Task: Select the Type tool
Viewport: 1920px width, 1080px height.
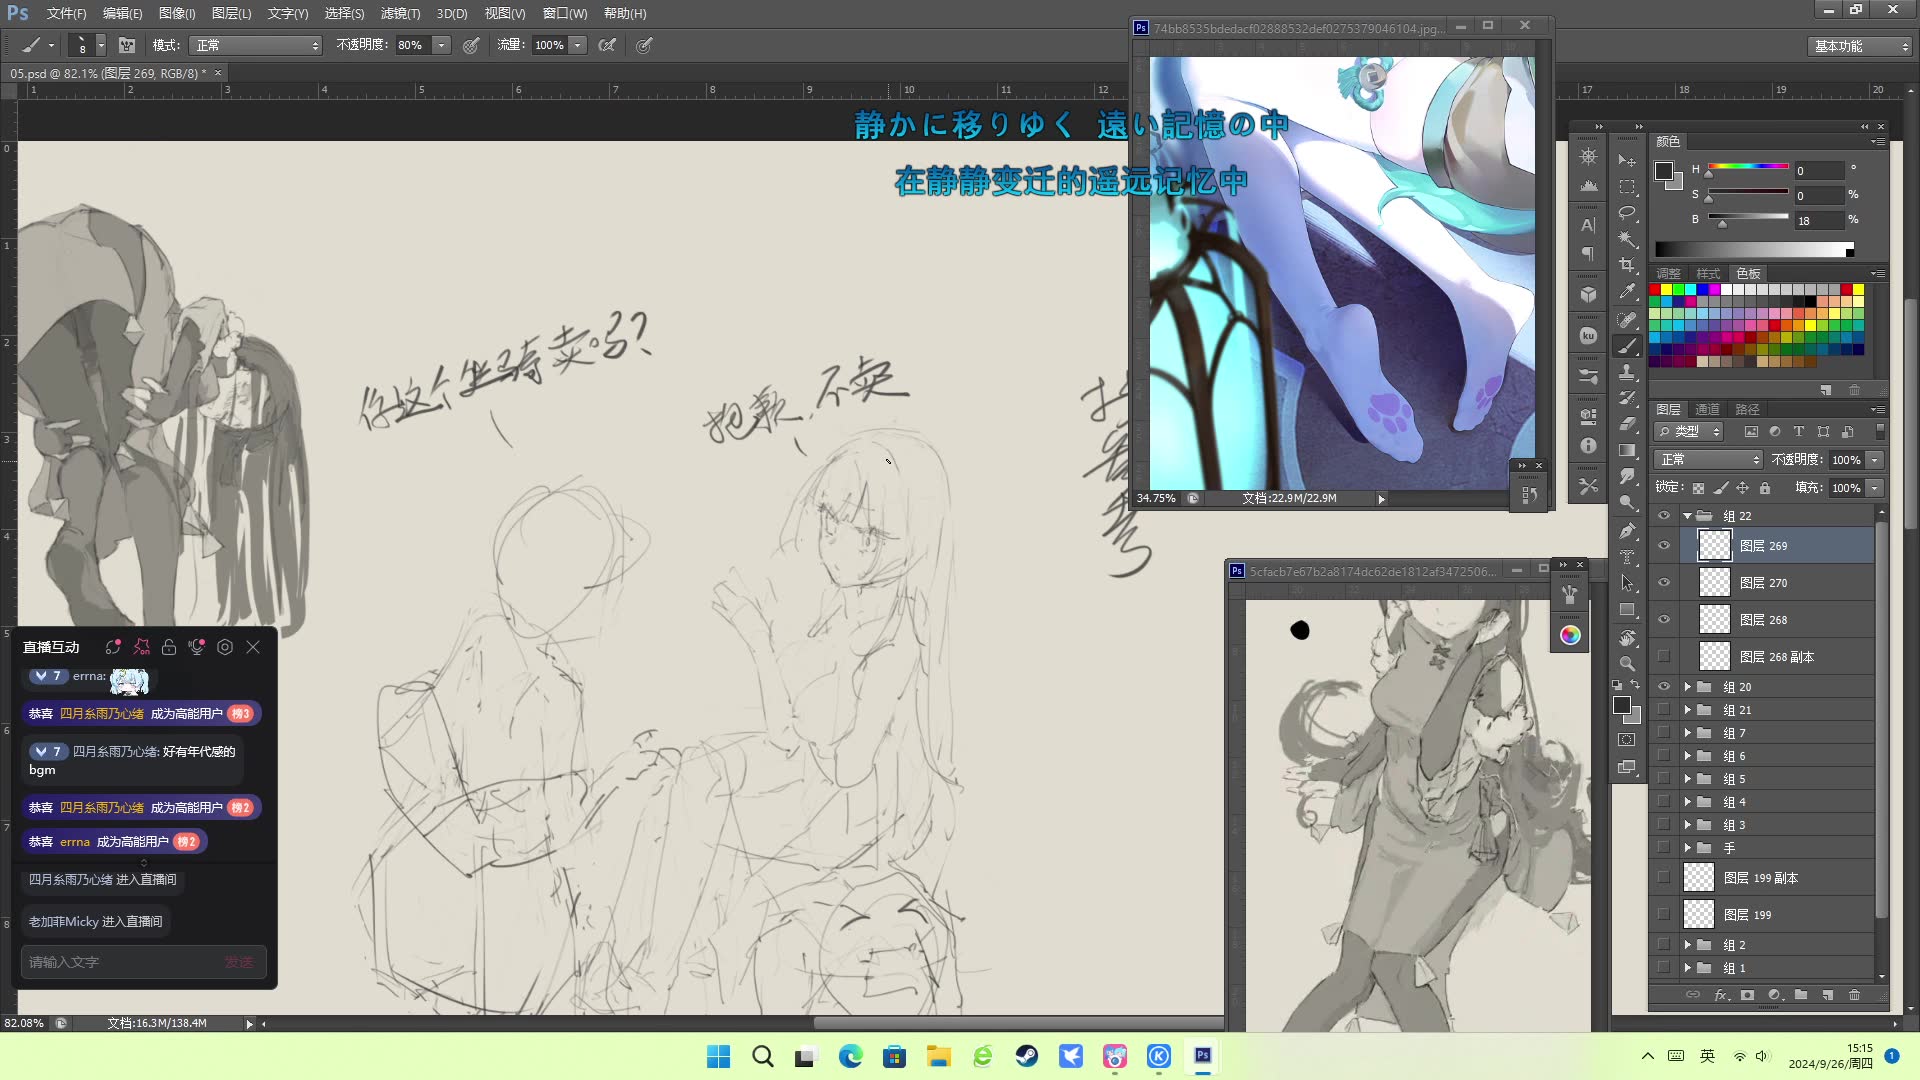Action: point(1627,557)
